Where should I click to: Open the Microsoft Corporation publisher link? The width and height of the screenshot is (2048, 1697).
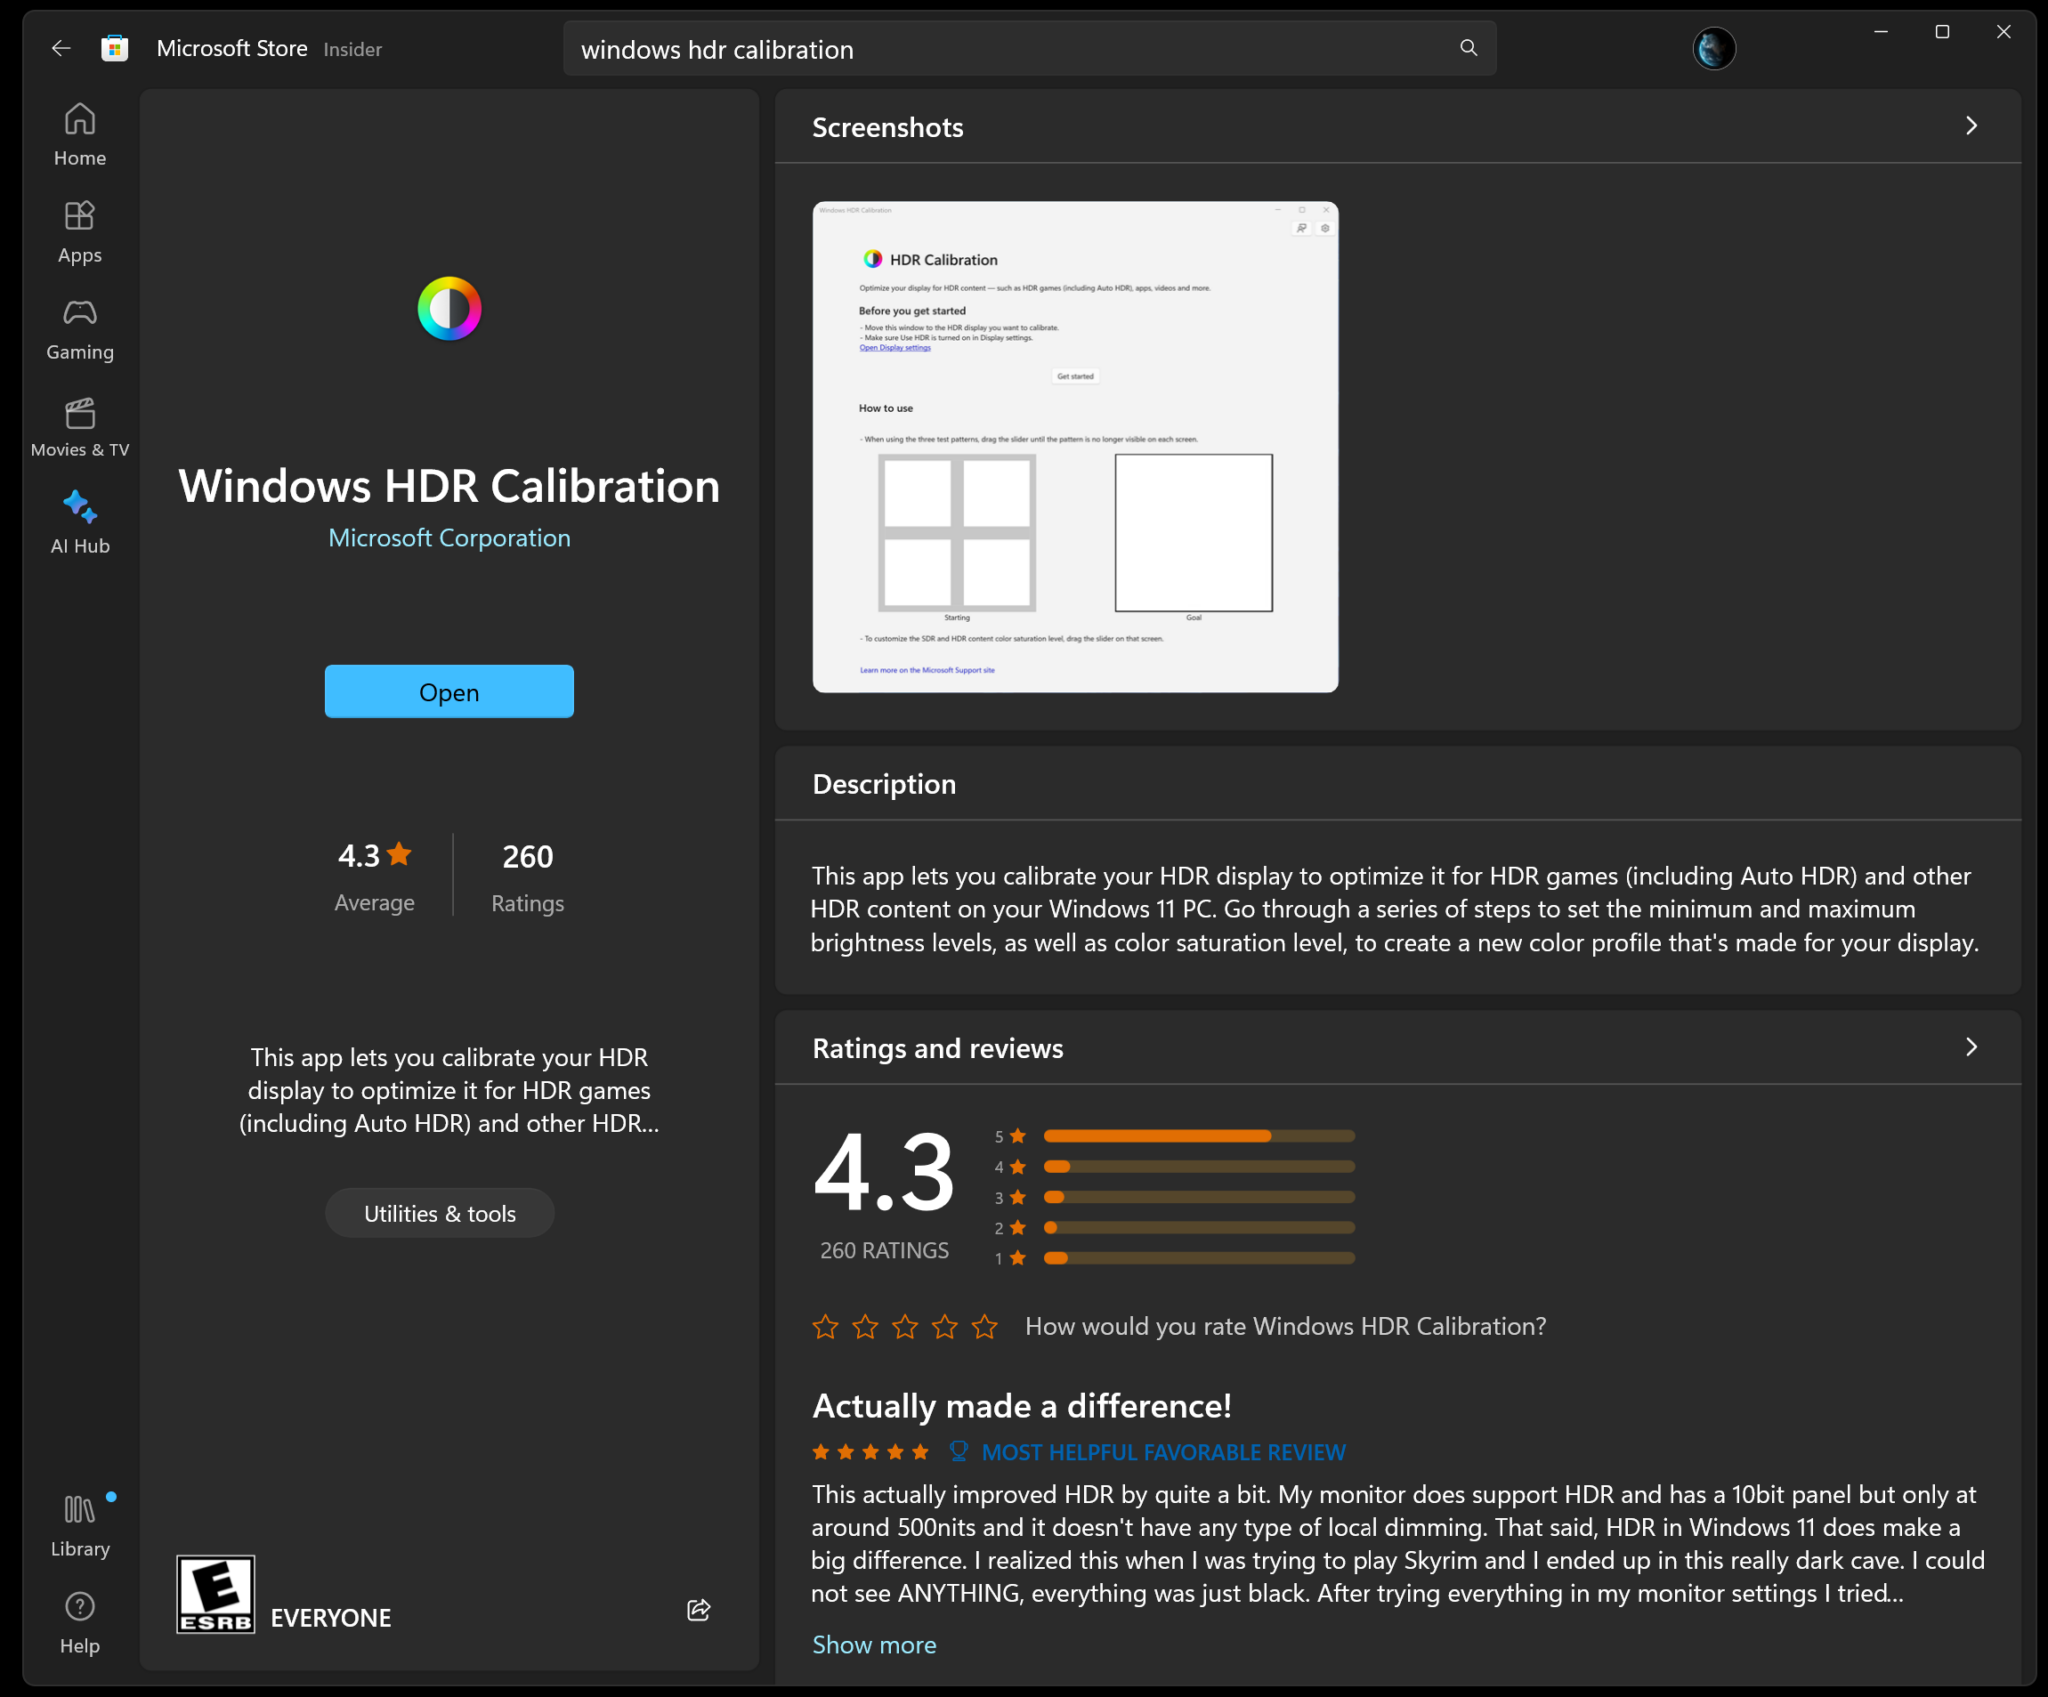449,538
